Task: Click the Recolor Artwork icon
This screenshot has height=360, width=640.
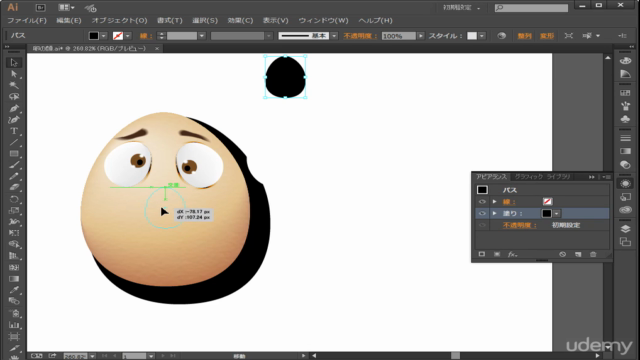Action: coord(502,36)
